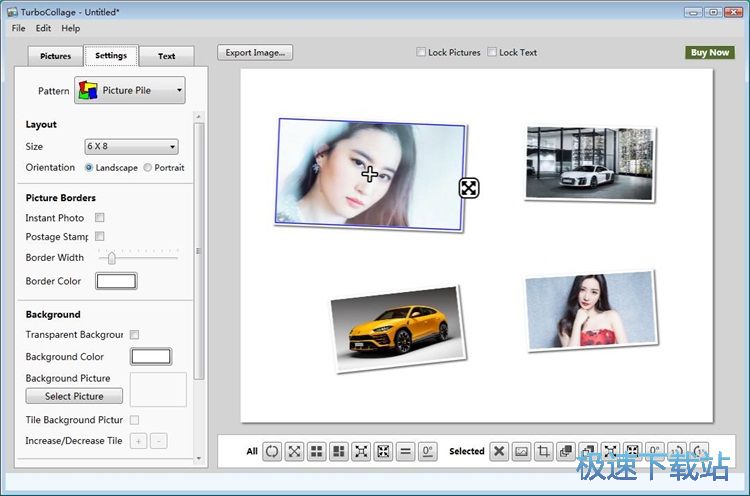Expand the Size dropdown showing 6 X 8
The image size is (750, 496).
(131, 147)
